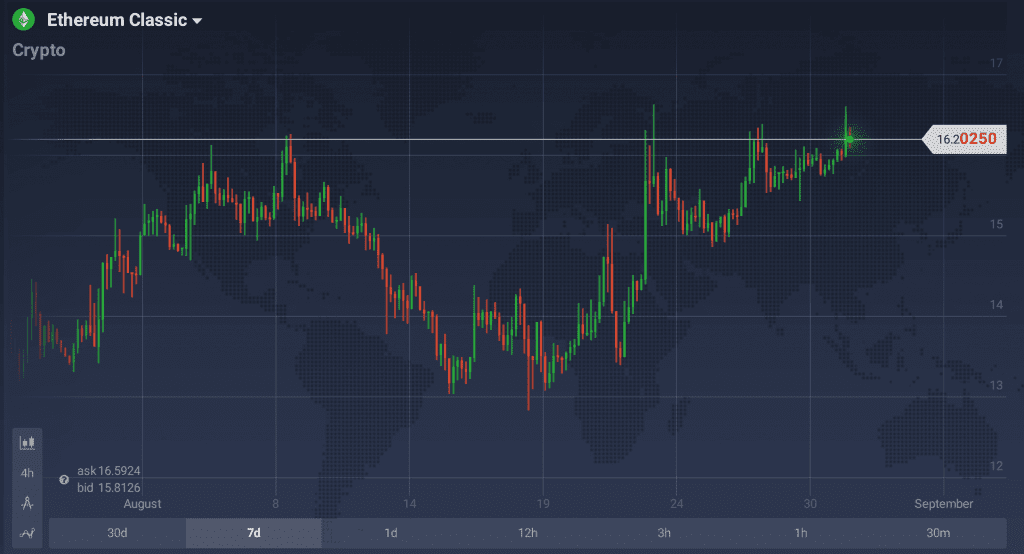Click the ask 16.5924 value
The image size is (1024, 554).
click(x=108, y=470)
